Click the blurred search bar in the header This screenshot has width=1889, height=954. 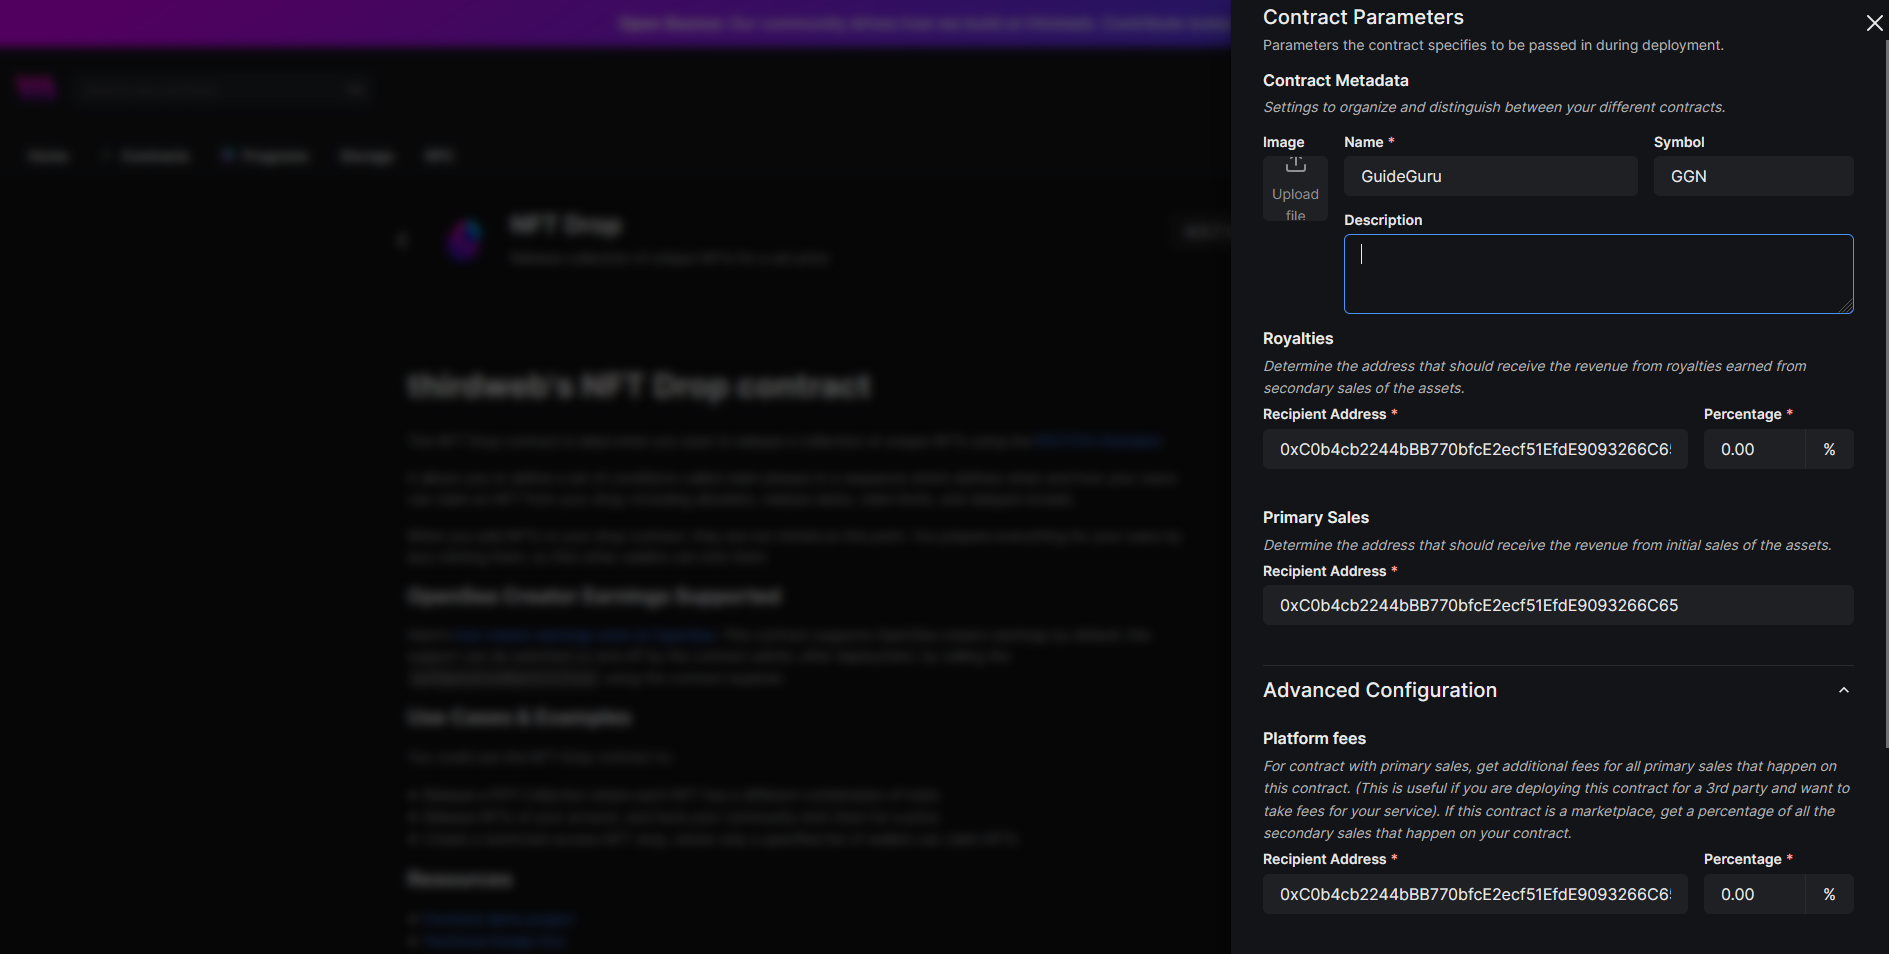tap(222, 89)
